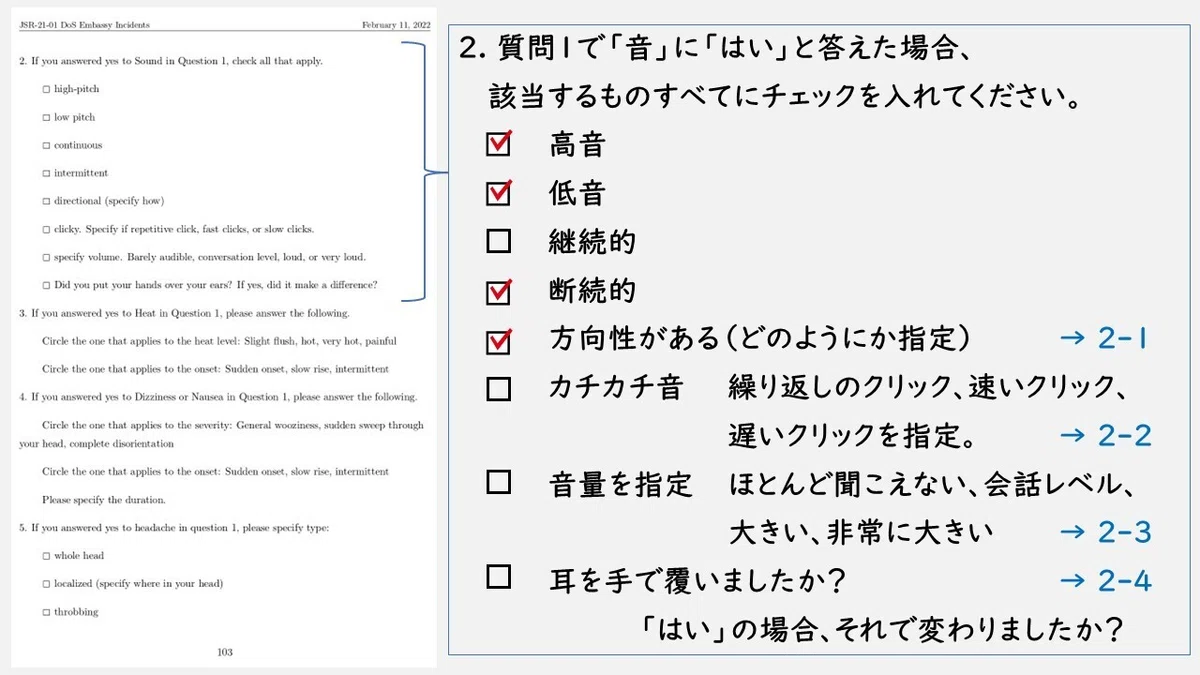Viewport: 1200px width, 675px height.
Task: Uncheck the 低音 checkbox
Action: pos(498,192)
